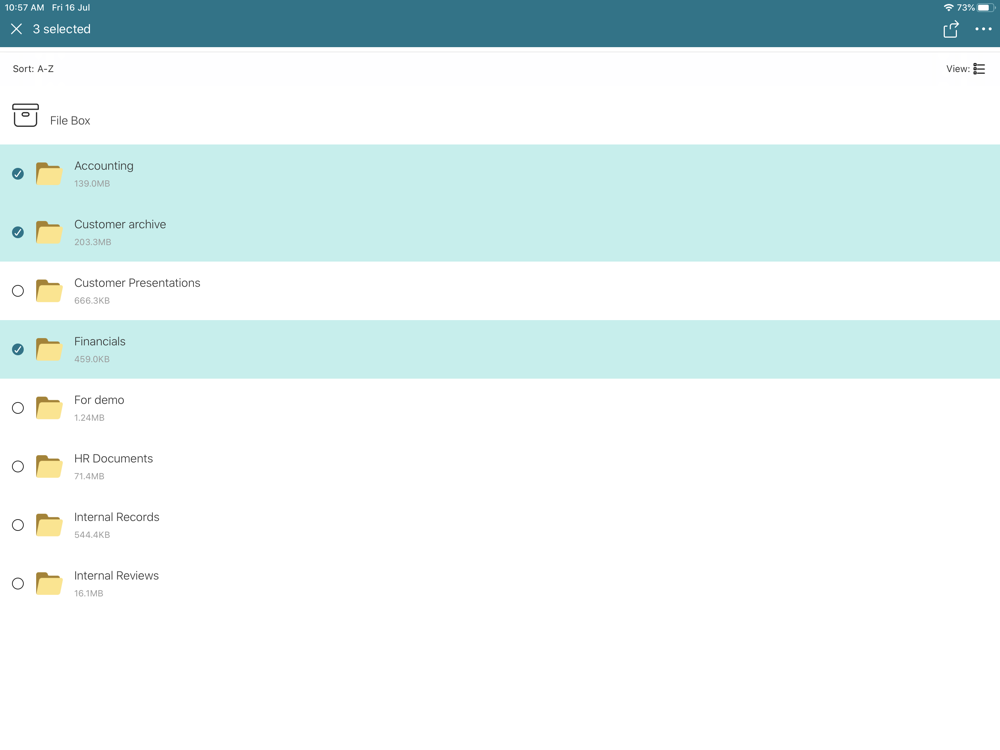
Task: Click the Customer archive folder name
Action: pyautogui.click(x=120, y=224)
